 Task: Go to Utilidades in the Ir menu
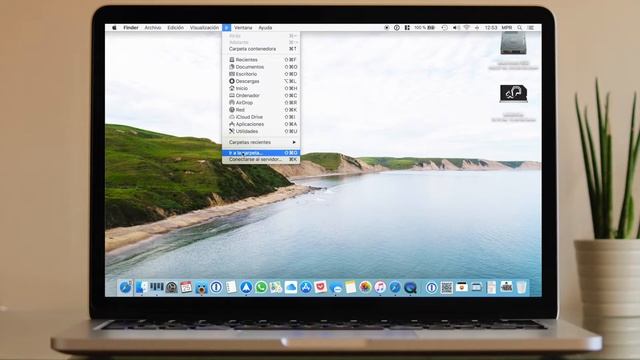pos(261,131)
